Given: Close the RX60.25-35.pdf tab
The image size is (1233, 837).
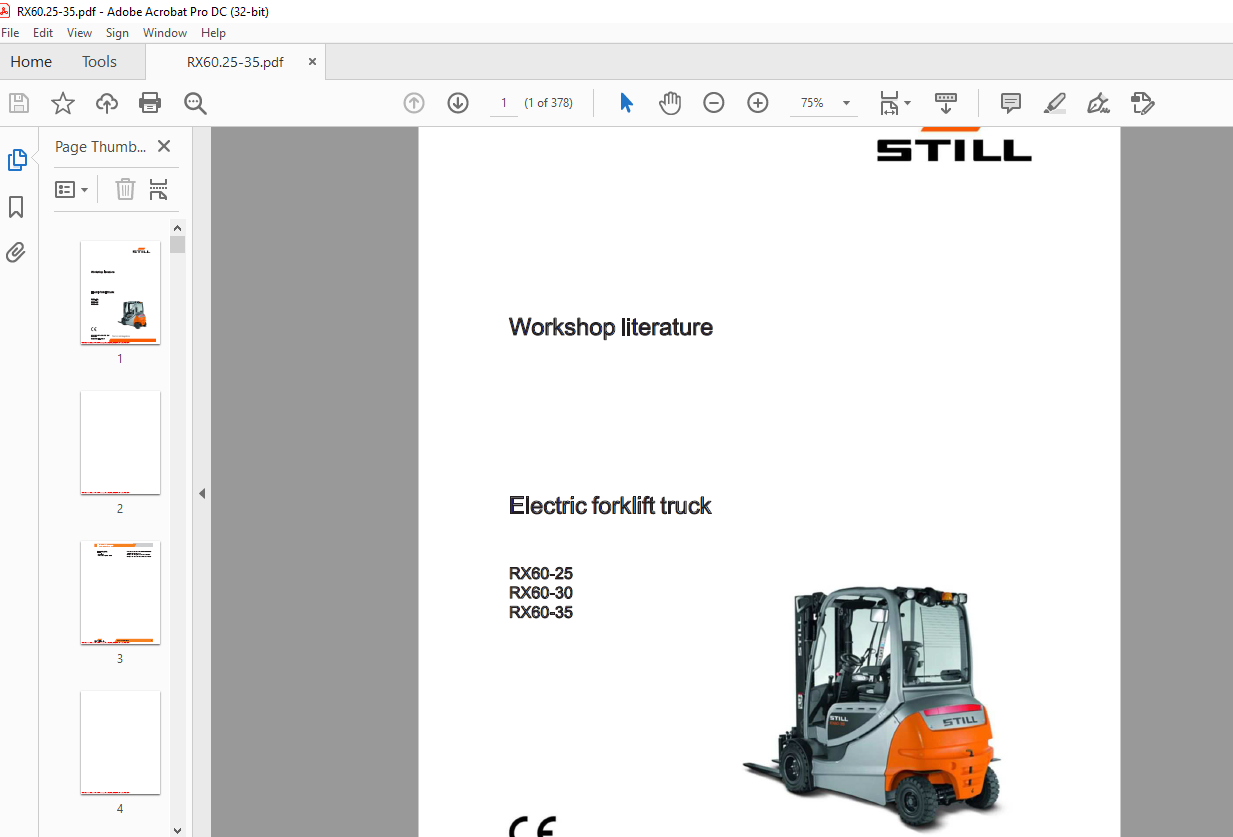Looking at the screenshot, I should (312, 61).
